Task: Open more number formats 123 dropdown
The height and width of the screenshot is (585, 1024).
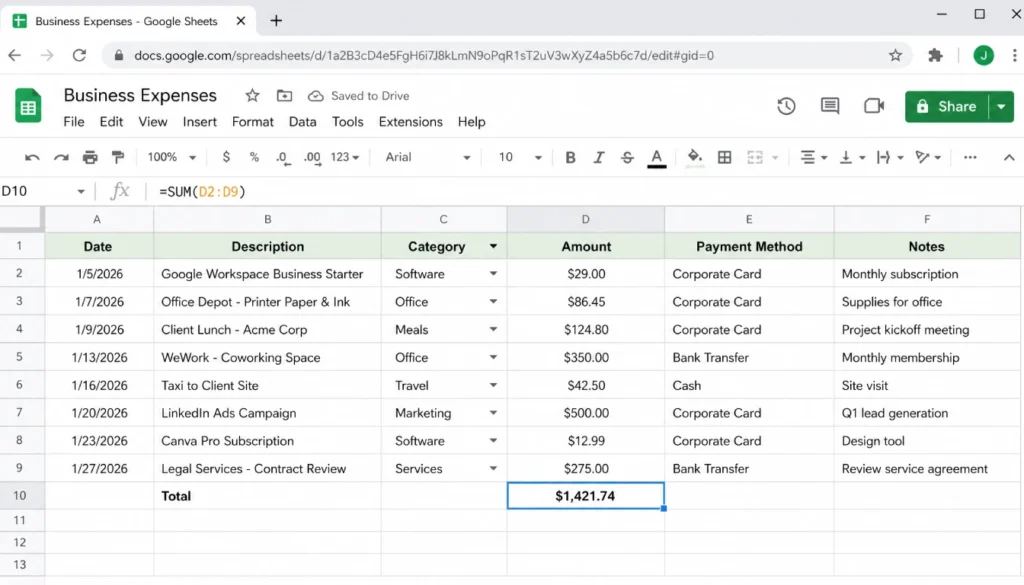Action: tap(345, 157)
